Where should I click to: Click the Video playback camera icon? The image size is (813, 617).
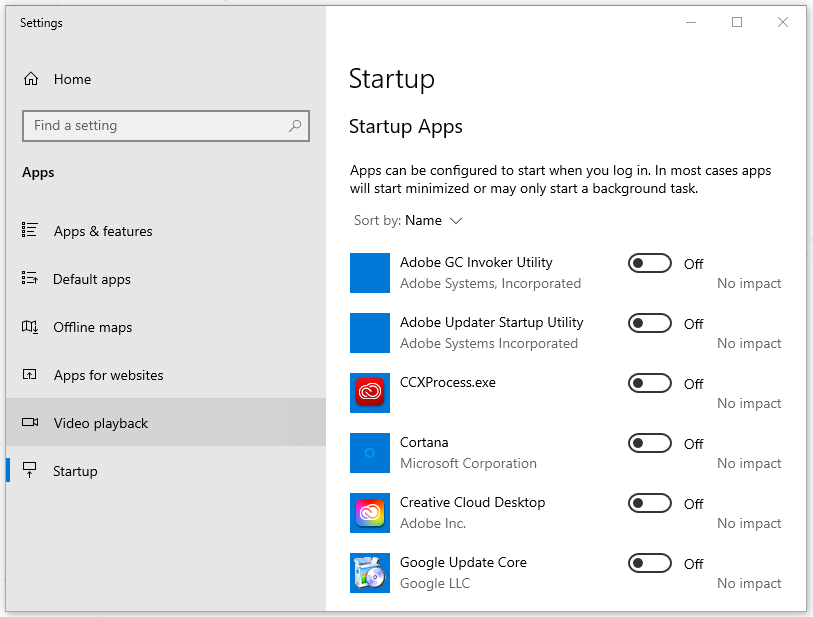(x=30, y=423)
